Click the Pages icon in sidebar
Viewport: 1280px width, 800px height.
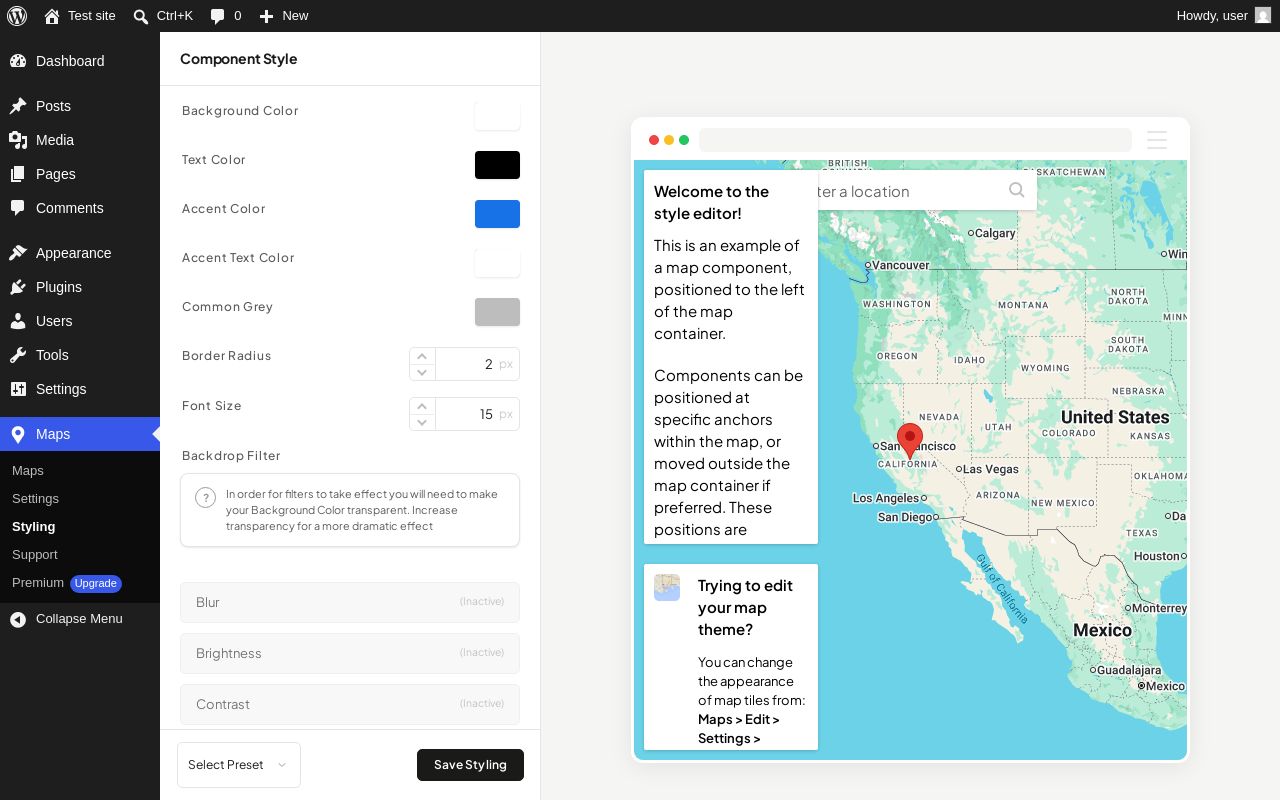click(x=18, y=174)
